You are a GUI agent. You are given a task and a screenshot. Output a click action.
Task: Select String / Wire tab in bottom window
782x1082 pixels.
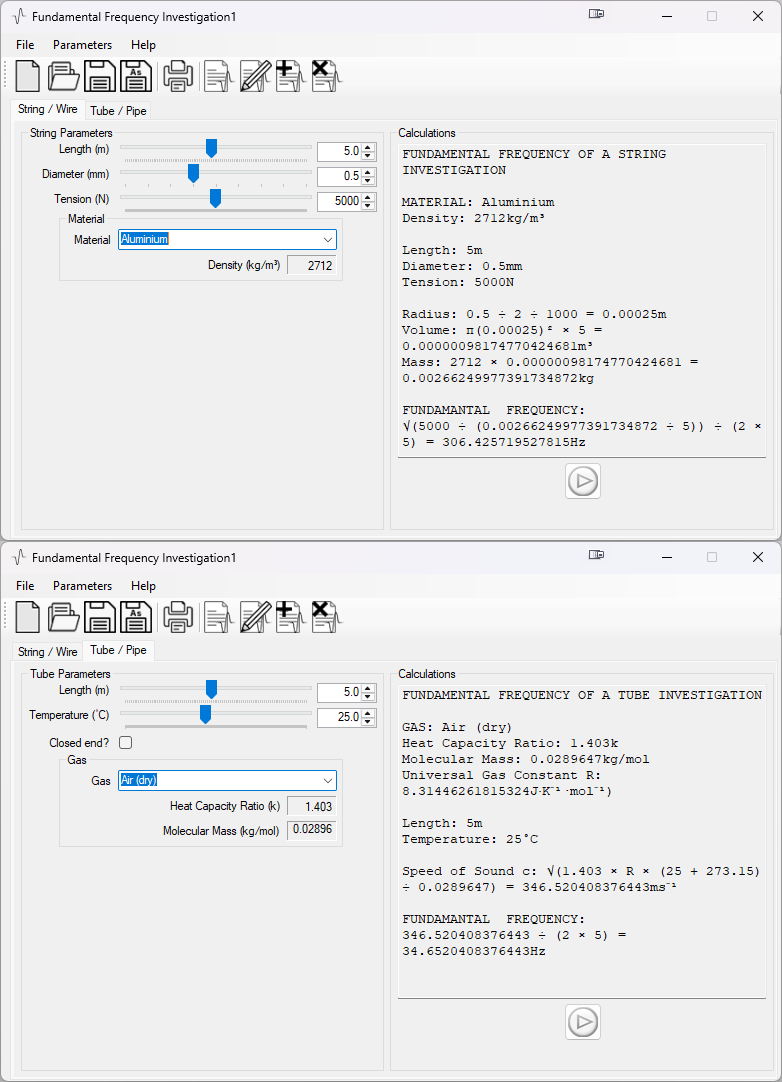point(47,652)
